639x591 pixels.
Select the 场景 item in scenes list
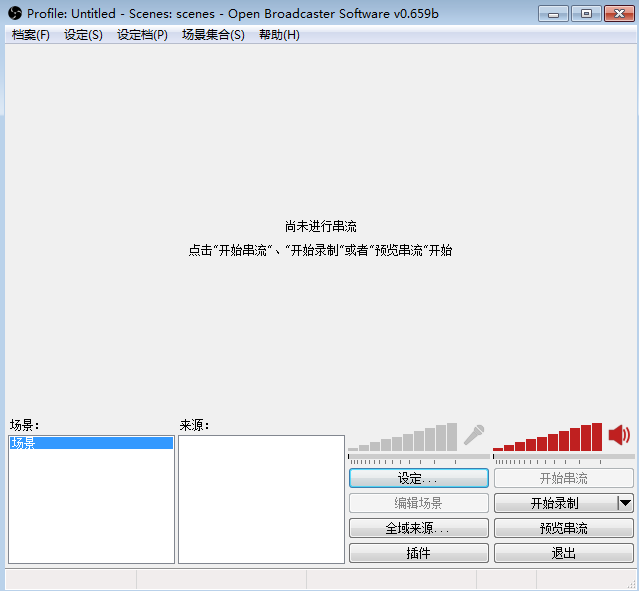[x=91, y=443]
